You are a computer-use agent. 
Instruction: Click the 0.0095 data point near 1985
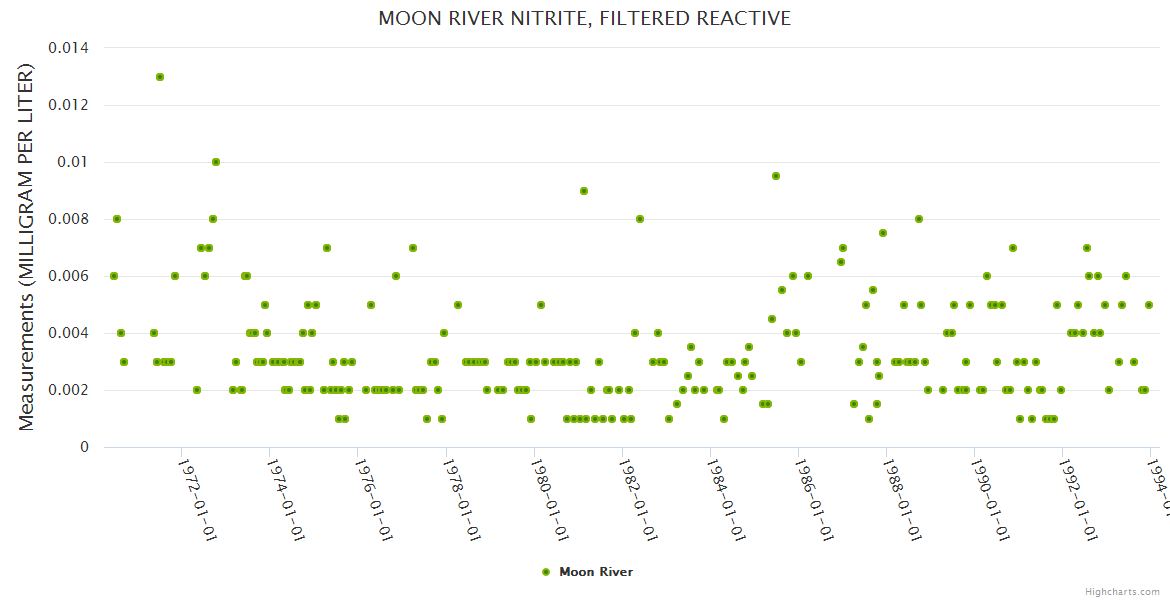[x=776, y=176]
